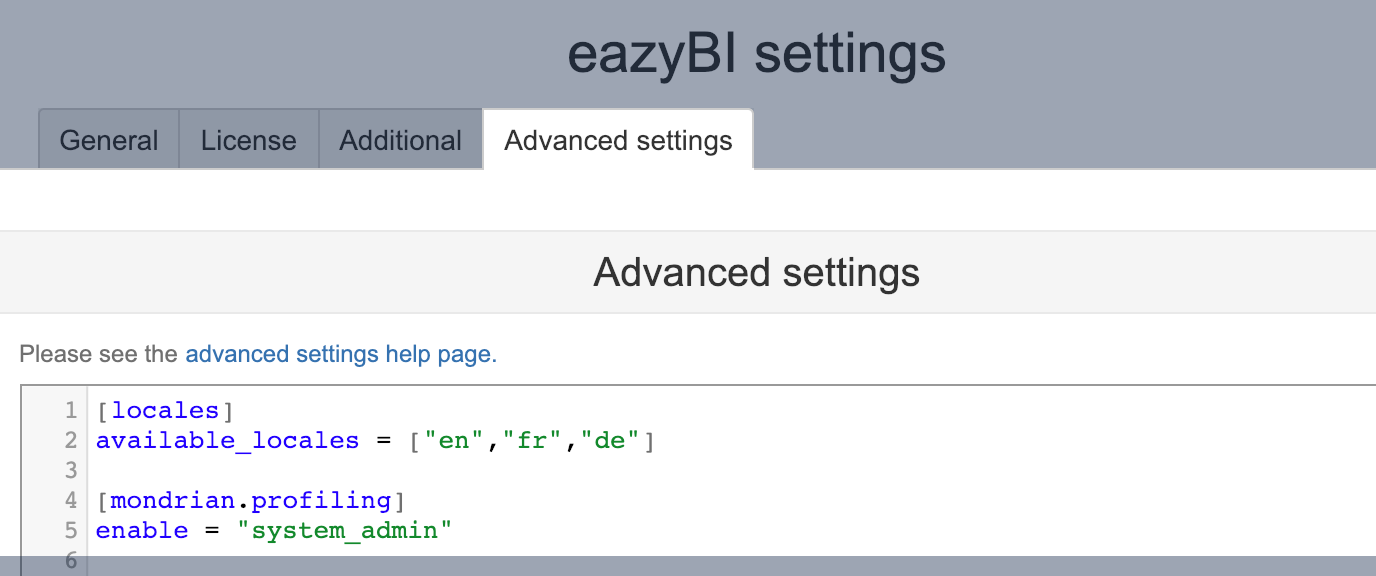Screen dimensions: 1376x576
Task: Click the enable setting keyword
Action: coord(142,530)
